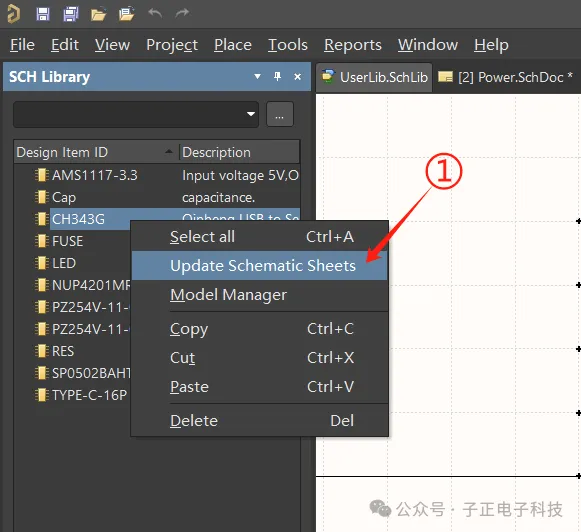
Task: Click the UserLib.SchLib tab library icon
Action: coord(328,76)
